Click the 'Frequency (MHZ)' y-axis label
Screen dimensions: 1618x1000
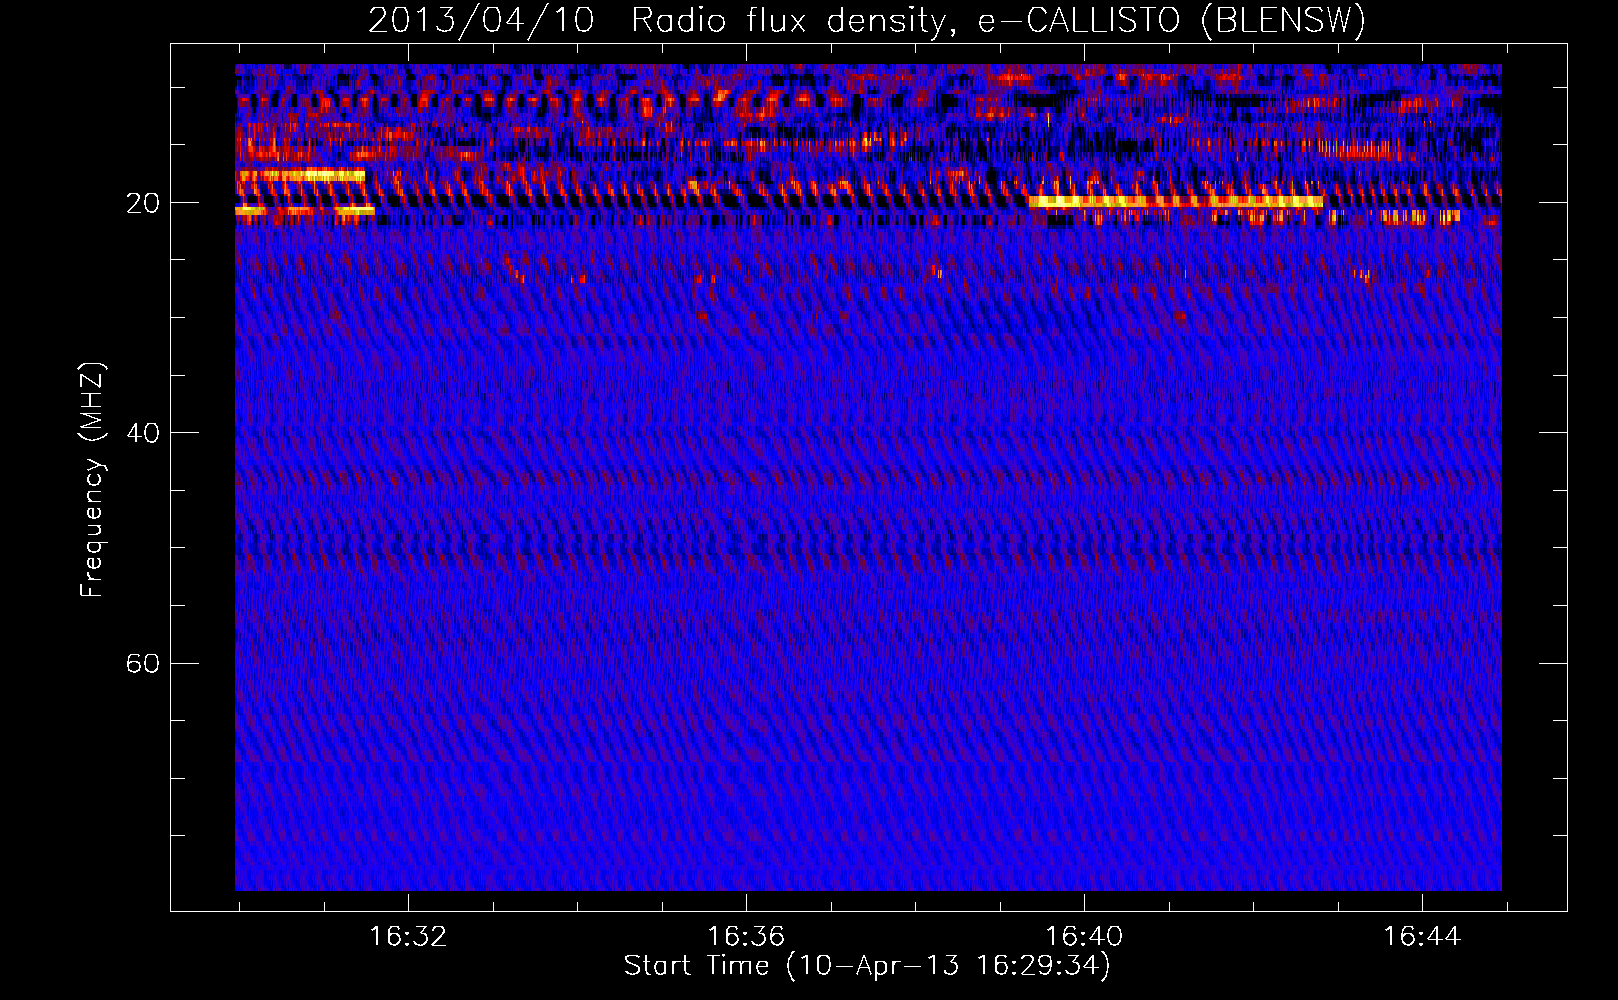coord(91,480)
